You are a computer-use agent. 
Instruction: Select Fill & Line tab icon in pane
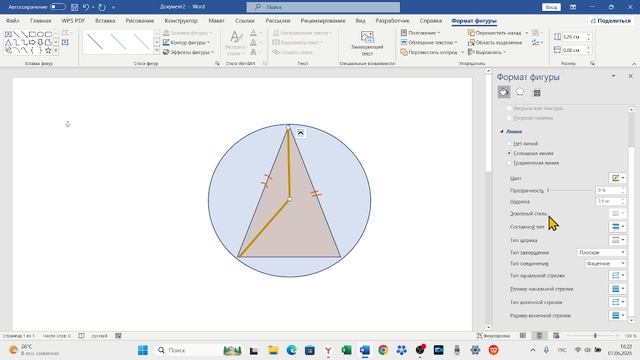point(504,92)
